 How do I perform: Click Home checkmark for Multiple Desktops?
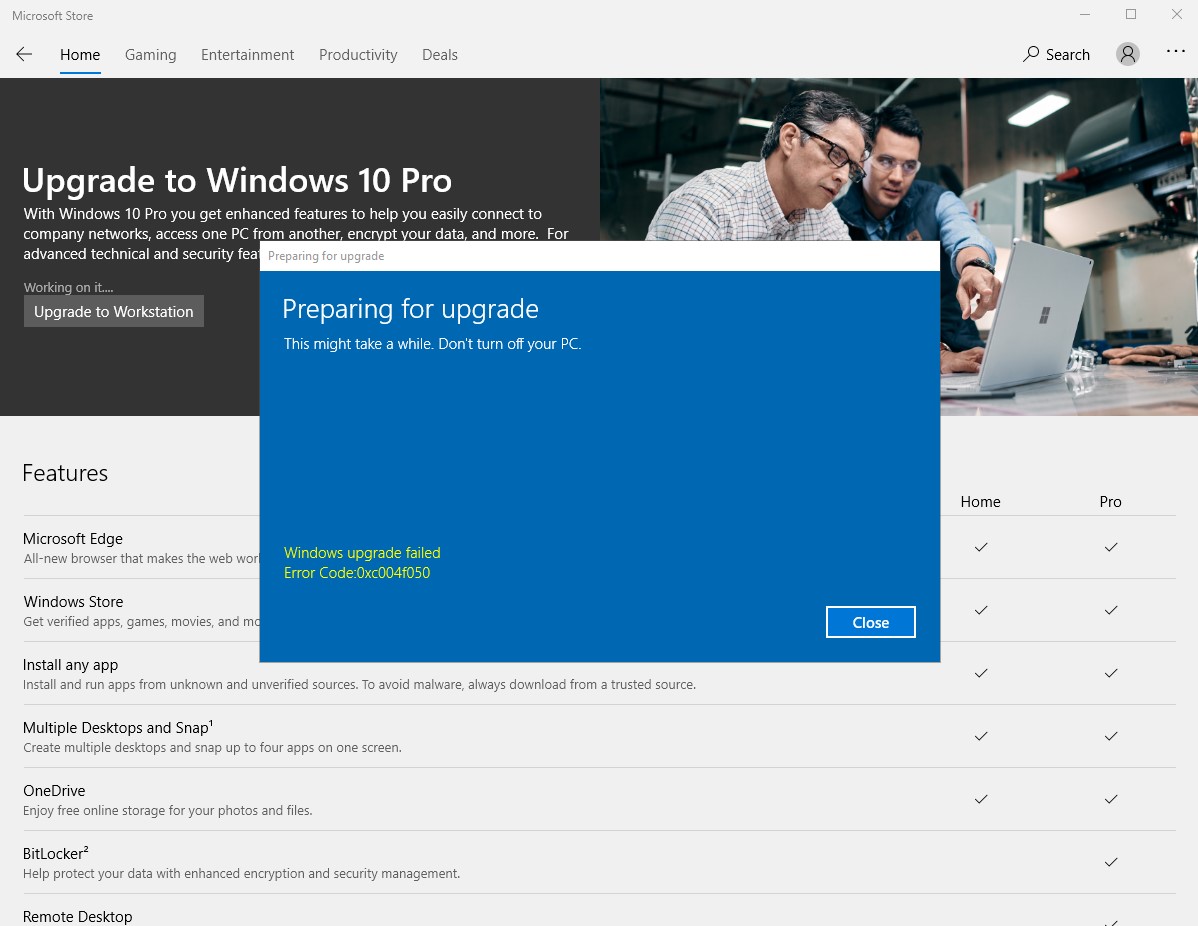coord(981,736)
